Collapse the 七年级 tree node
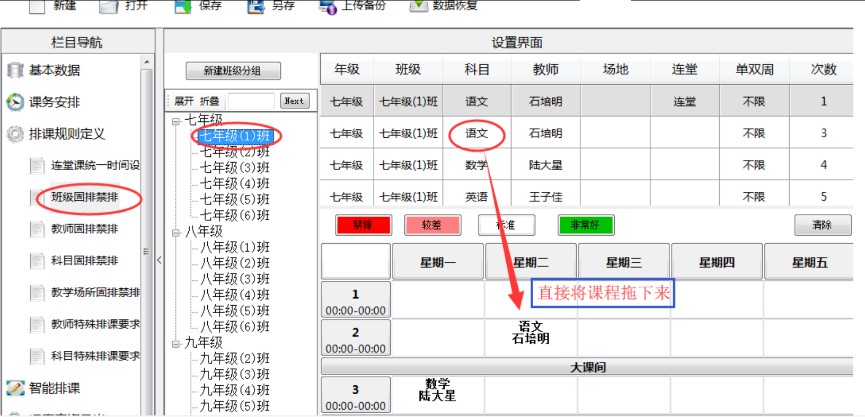The image size is (865, 417). tap(176, 121)
